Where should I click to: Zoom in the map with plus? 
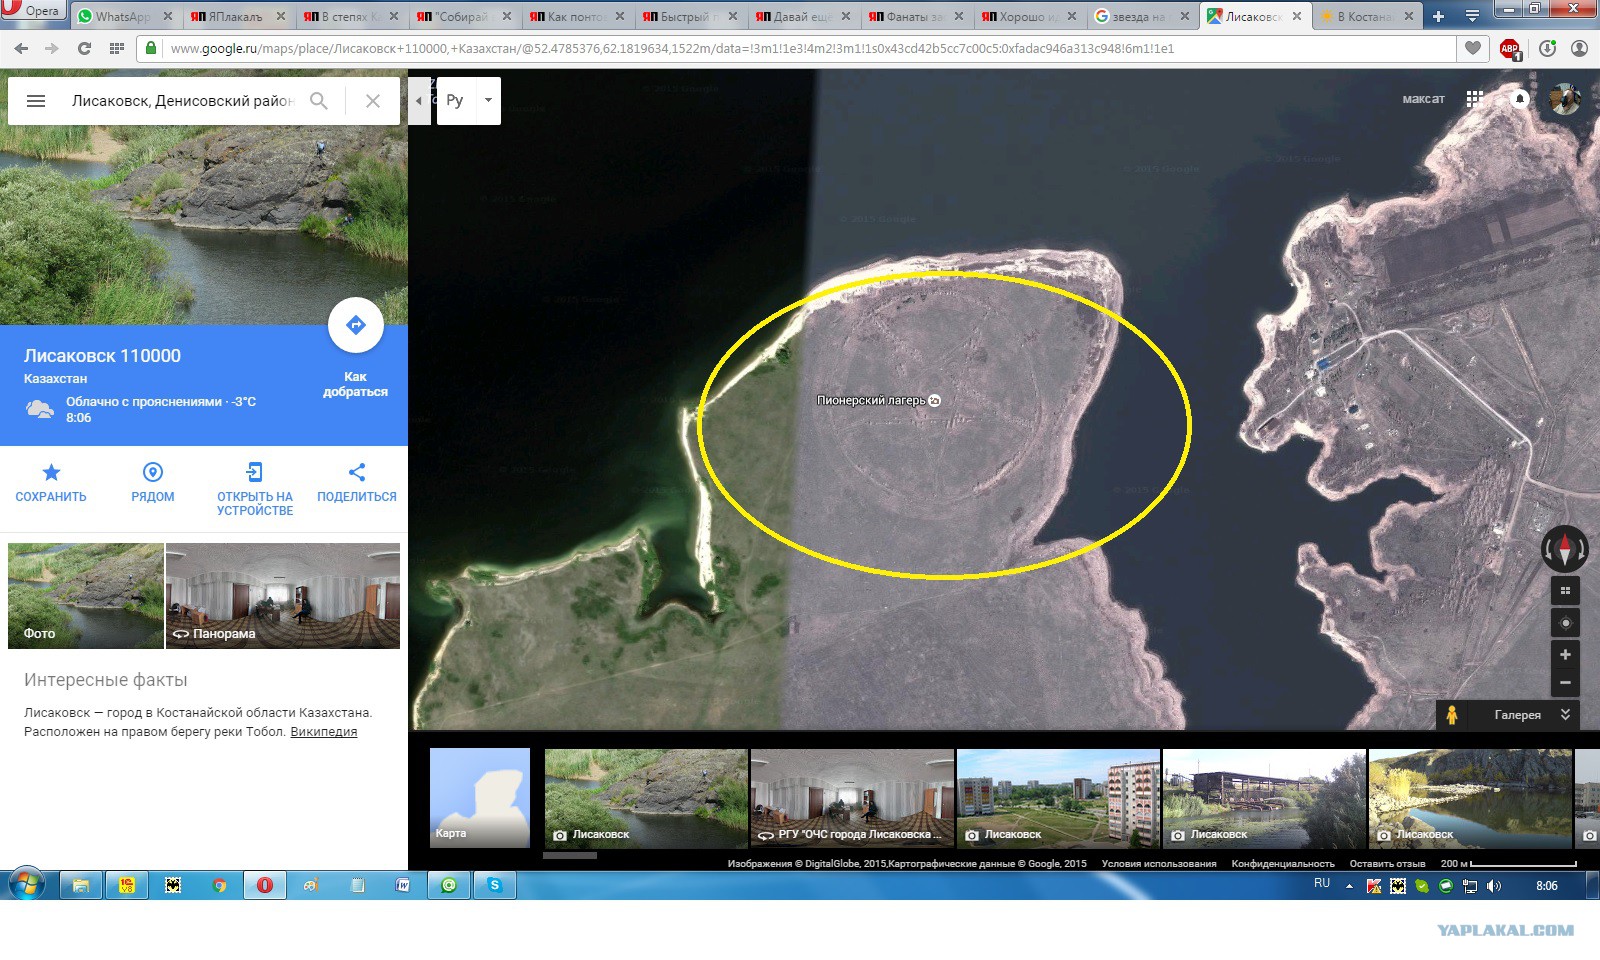1565,655
